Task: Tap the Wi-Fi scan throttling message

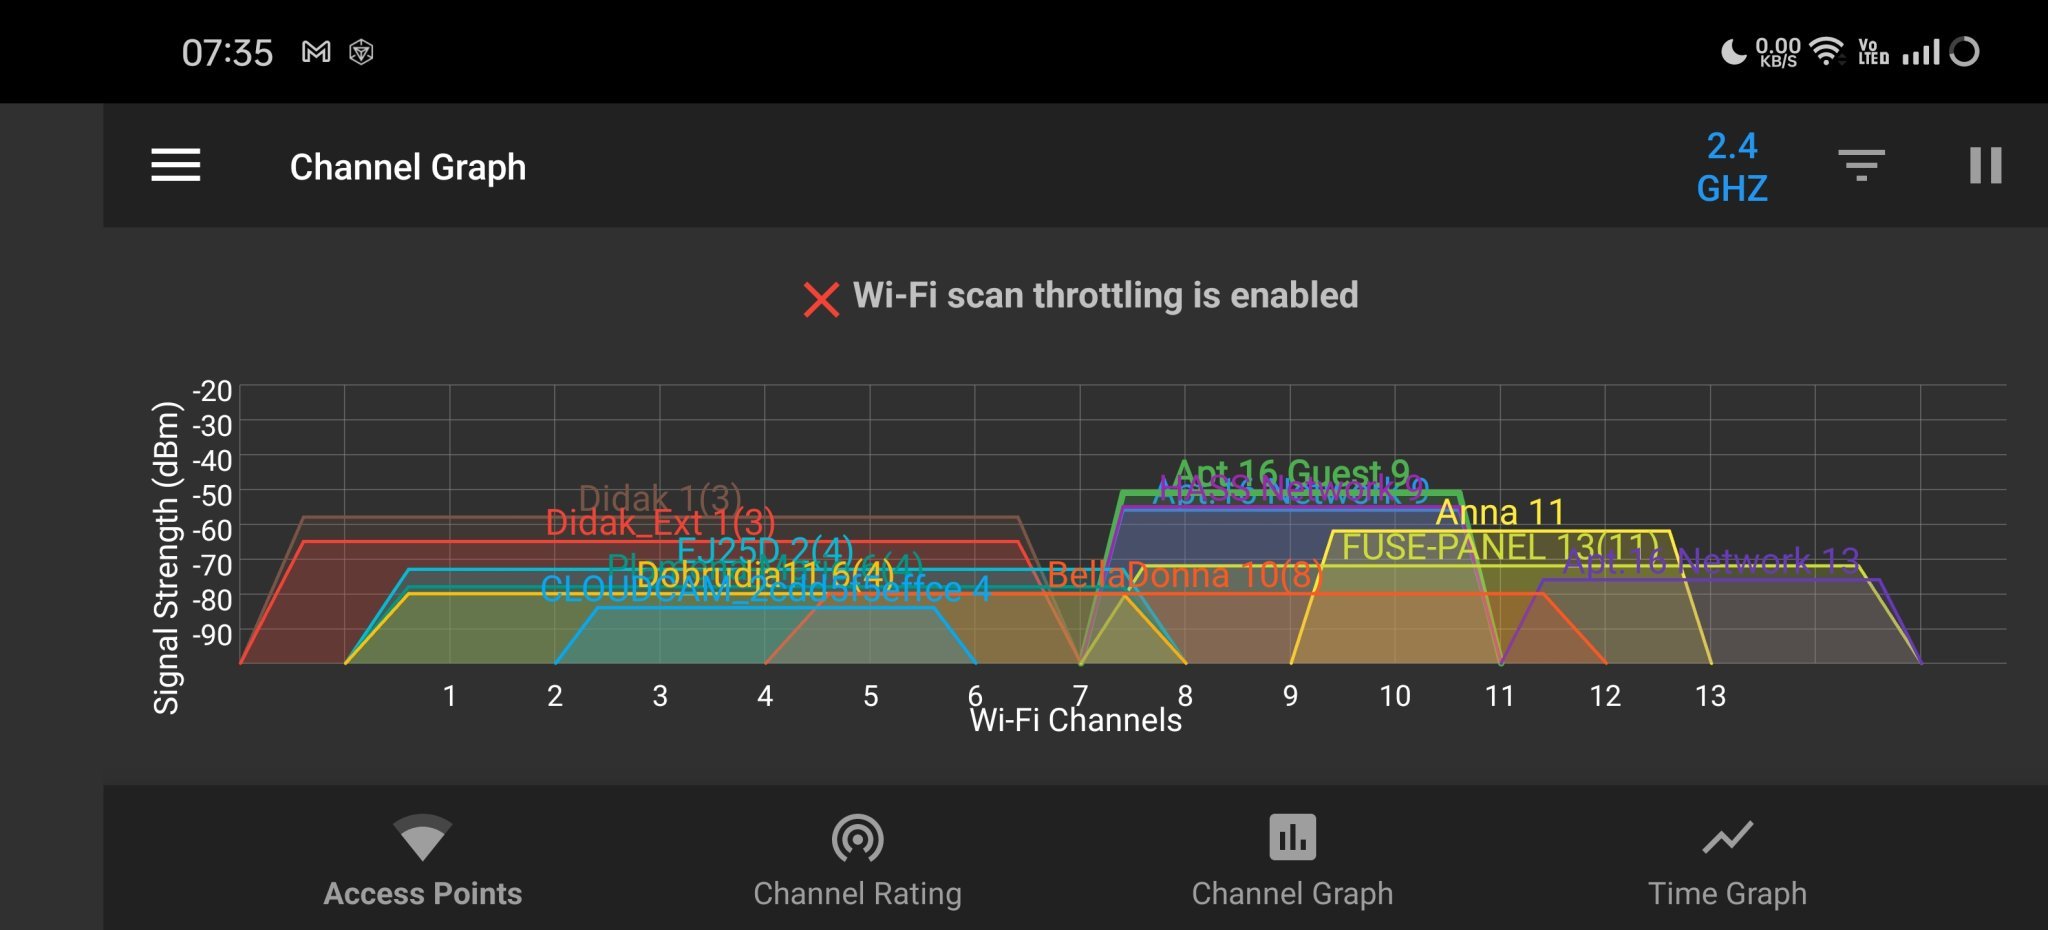Action: coord(1105,296)
